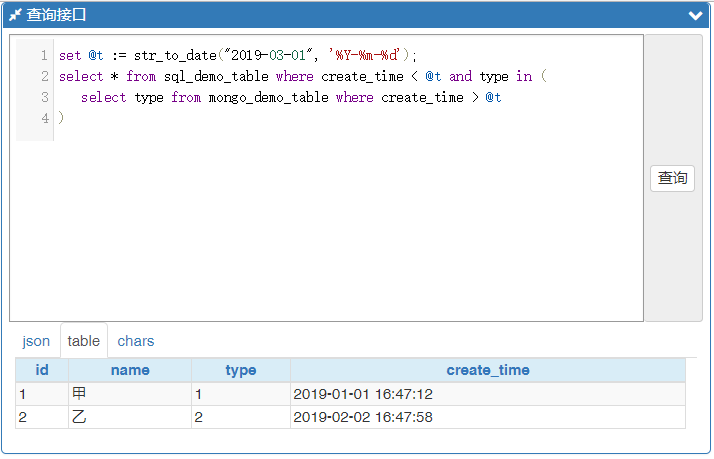Viewport: 714px width, 459px height.
Task: Open the chars tab
Action: 136,341
